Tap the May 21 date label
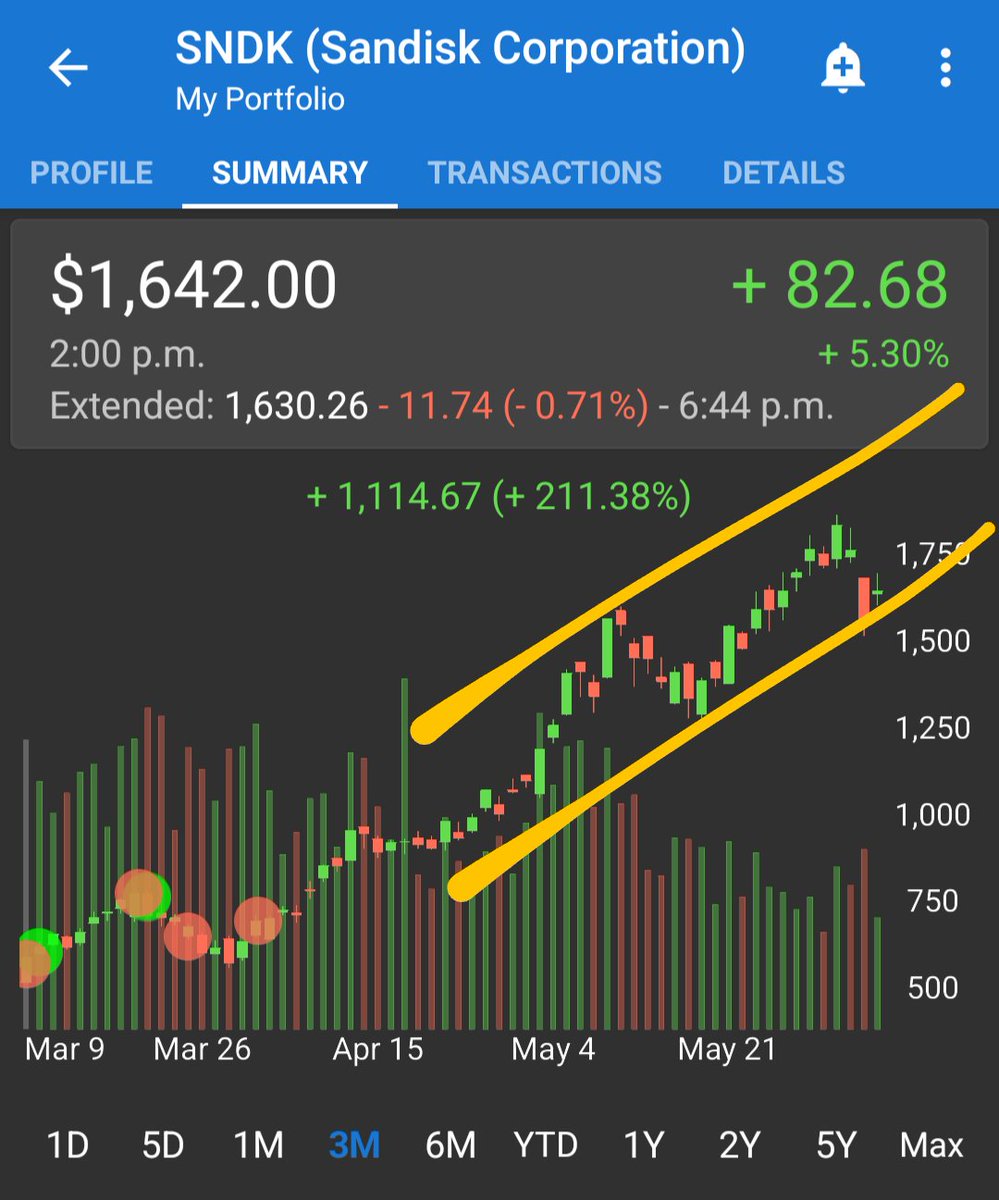The height and width of the screenshot is (1200, 999). pos(726,1050)
